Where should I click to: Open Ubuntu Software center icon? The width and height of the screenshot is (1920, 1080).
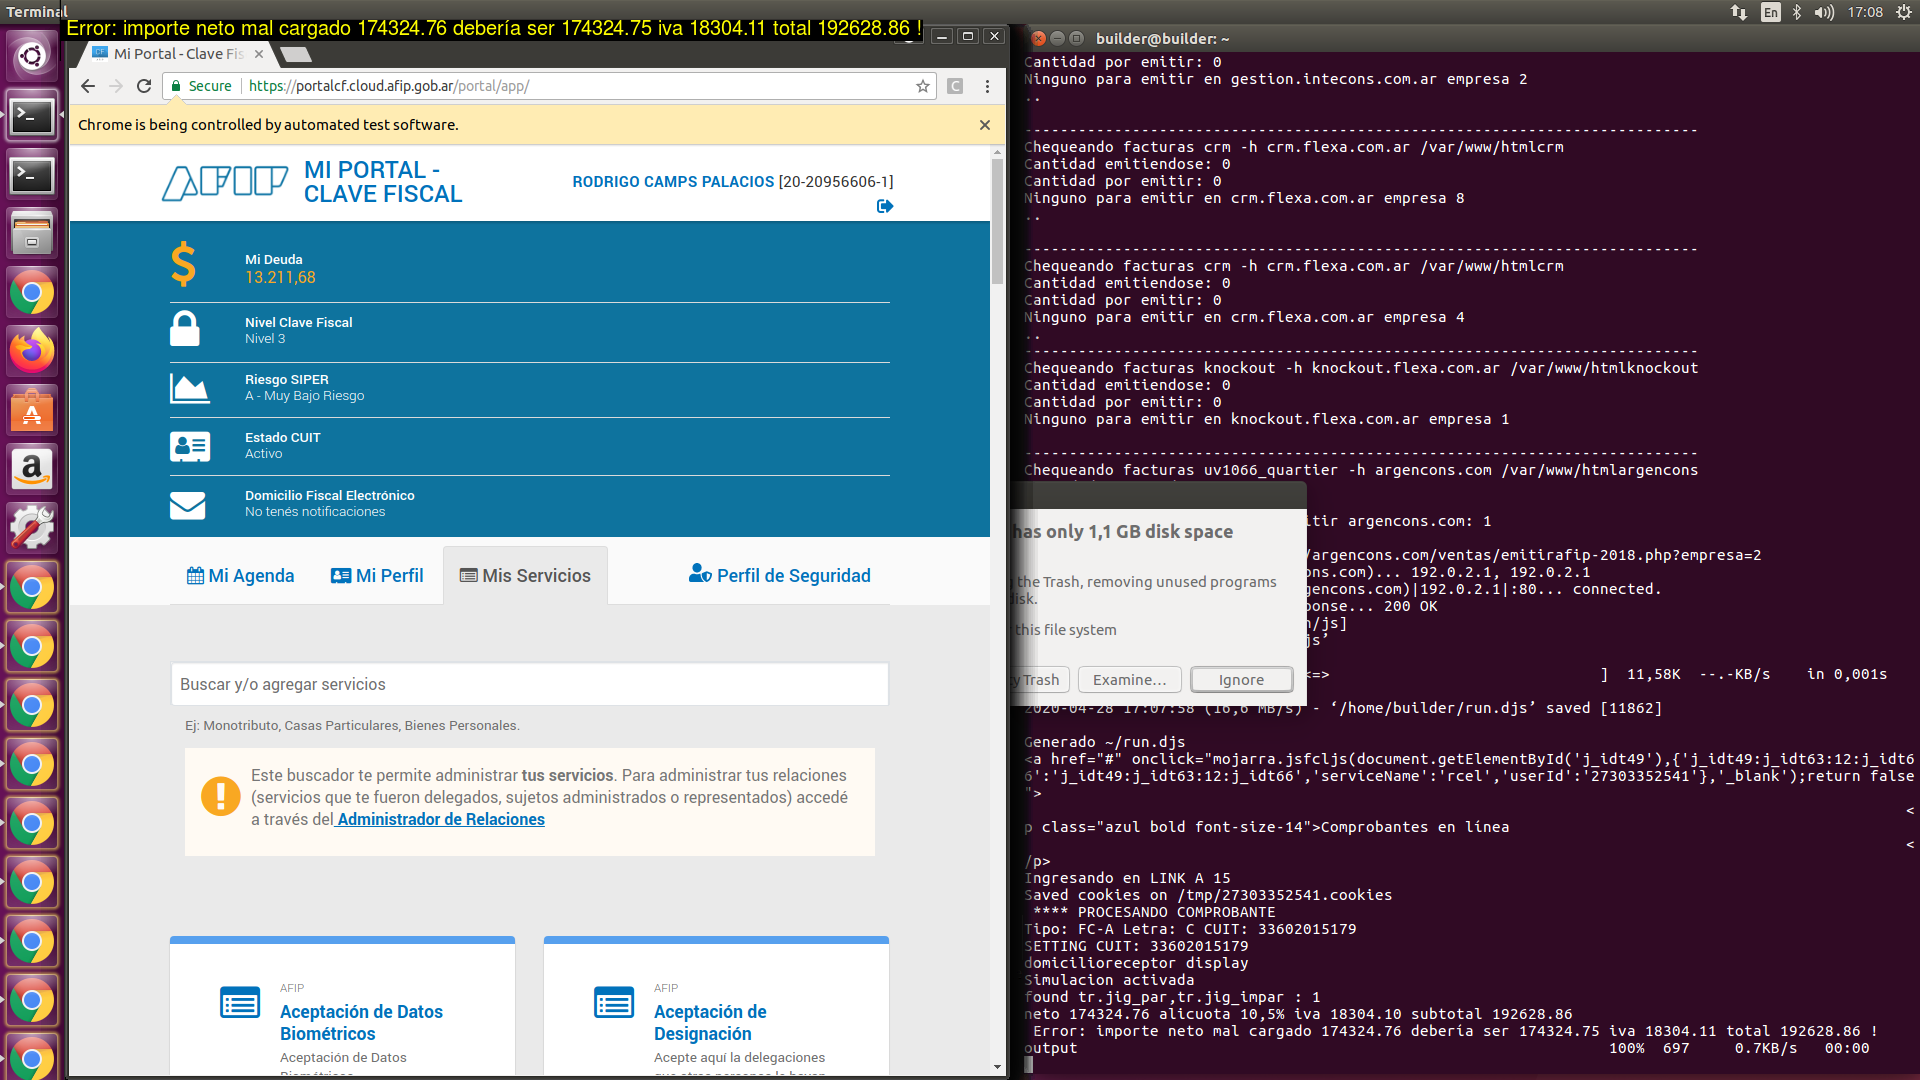pyautogui.click(x=32, y=410)
